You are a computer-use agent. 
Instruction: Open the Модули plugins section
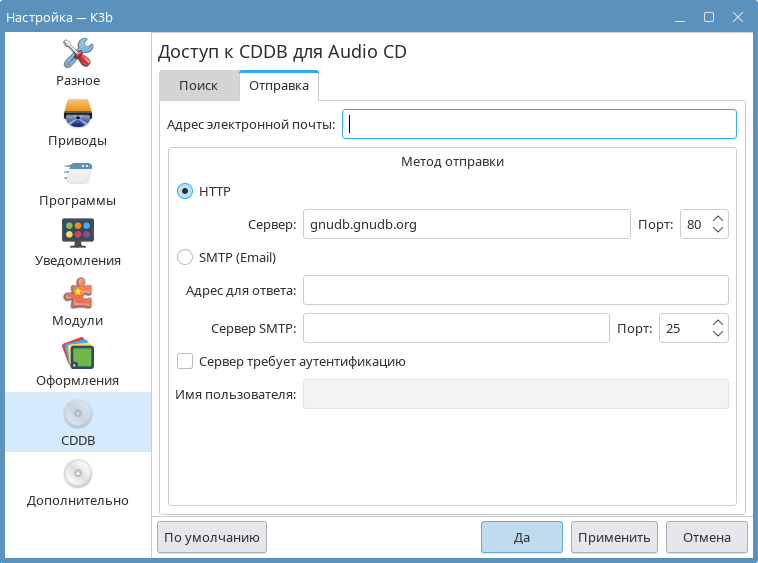click(78, 302)
